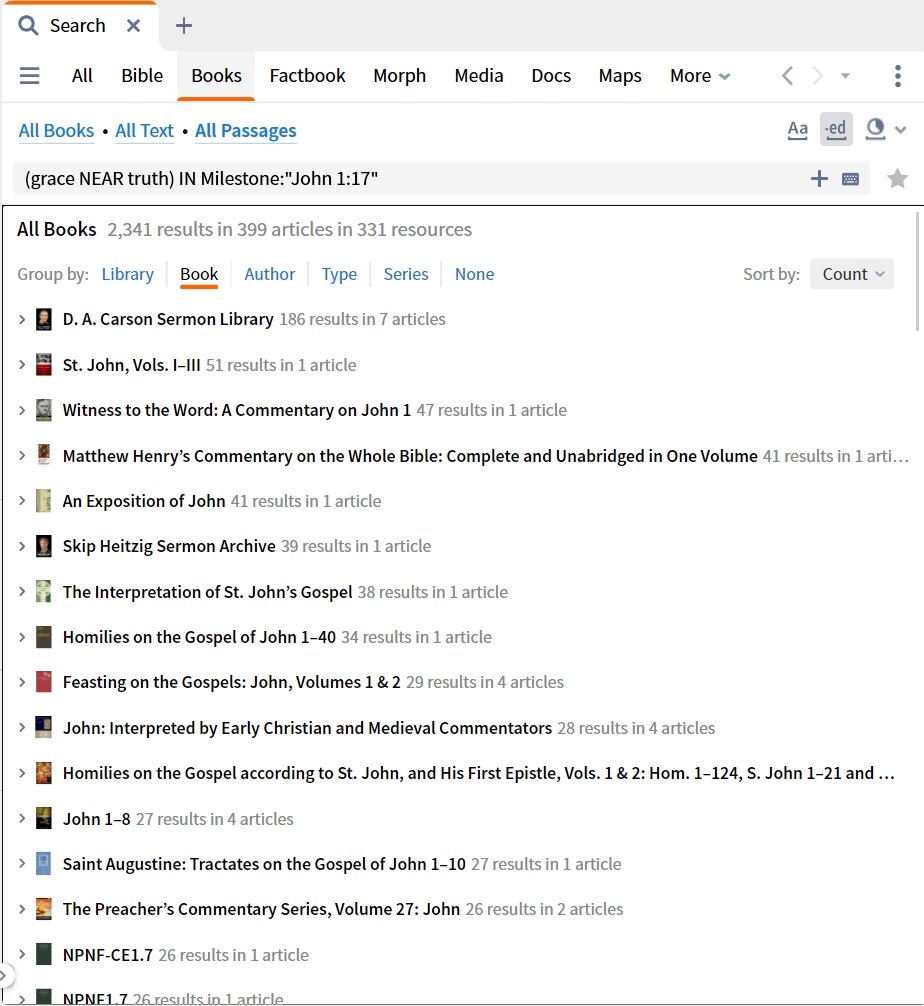The width and height of the screenshot is (924, 1006).
Task: Expand John: Interpreted by Early Christian Commentators
Action: tap(22, 728)
